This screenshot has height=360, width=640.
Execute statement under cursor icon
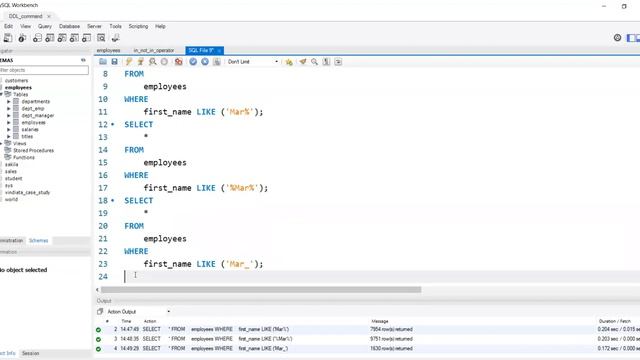coord(141,62)
